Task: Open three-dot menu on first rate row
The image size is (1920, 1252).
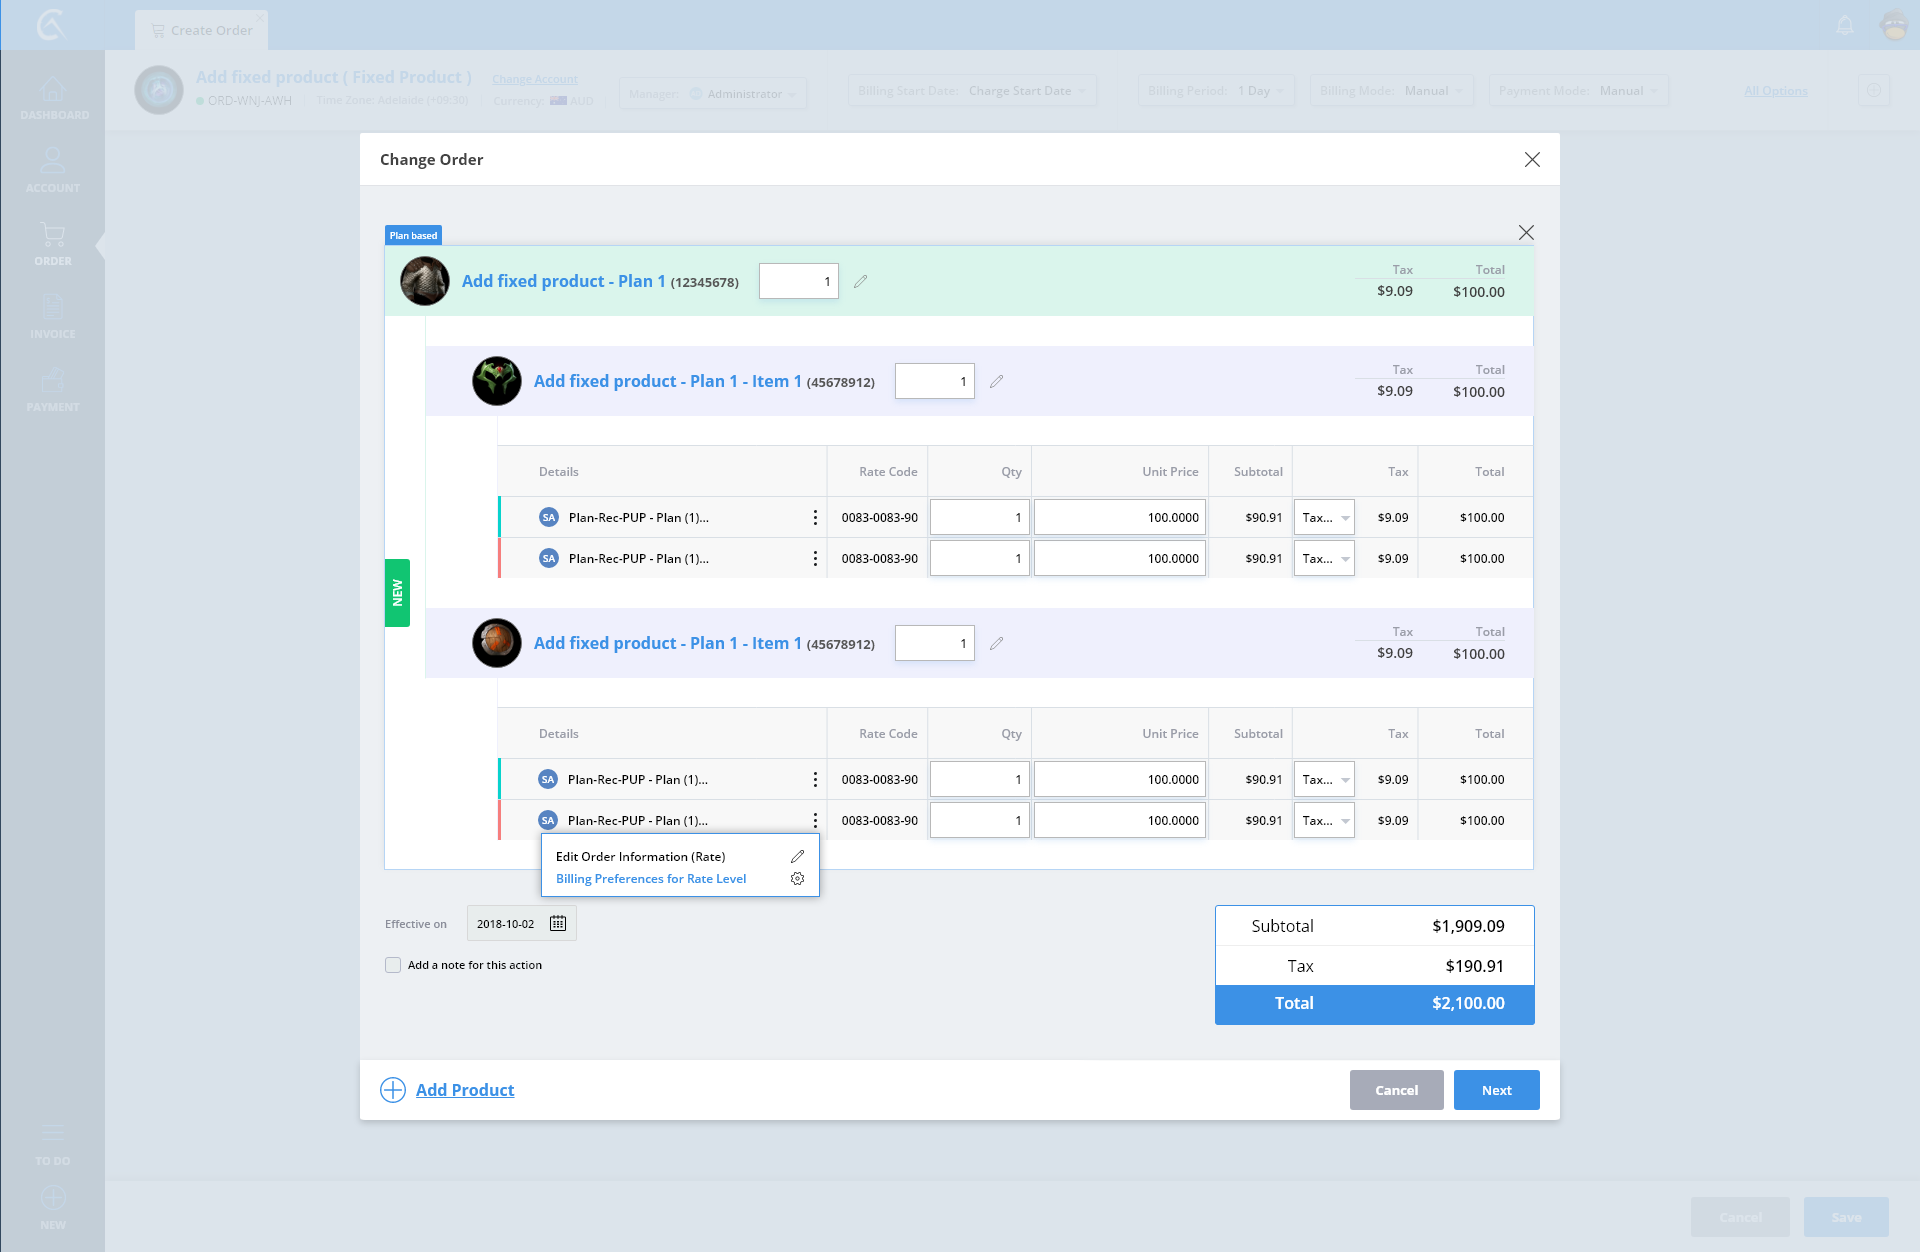Action: pyautogui.click(x=815, y=518)
